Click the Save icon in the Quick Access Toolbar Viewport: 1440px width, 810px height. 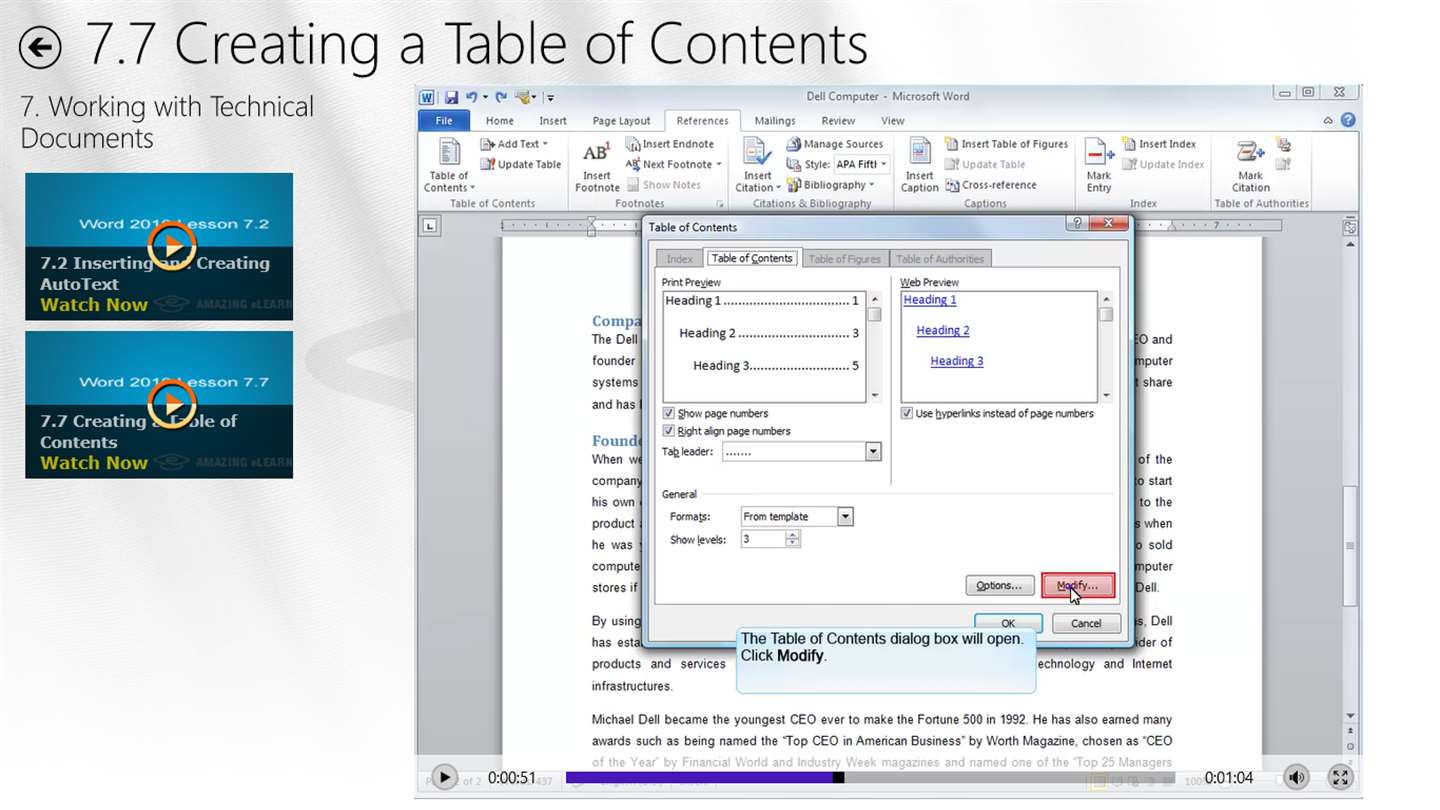(451, 97)
